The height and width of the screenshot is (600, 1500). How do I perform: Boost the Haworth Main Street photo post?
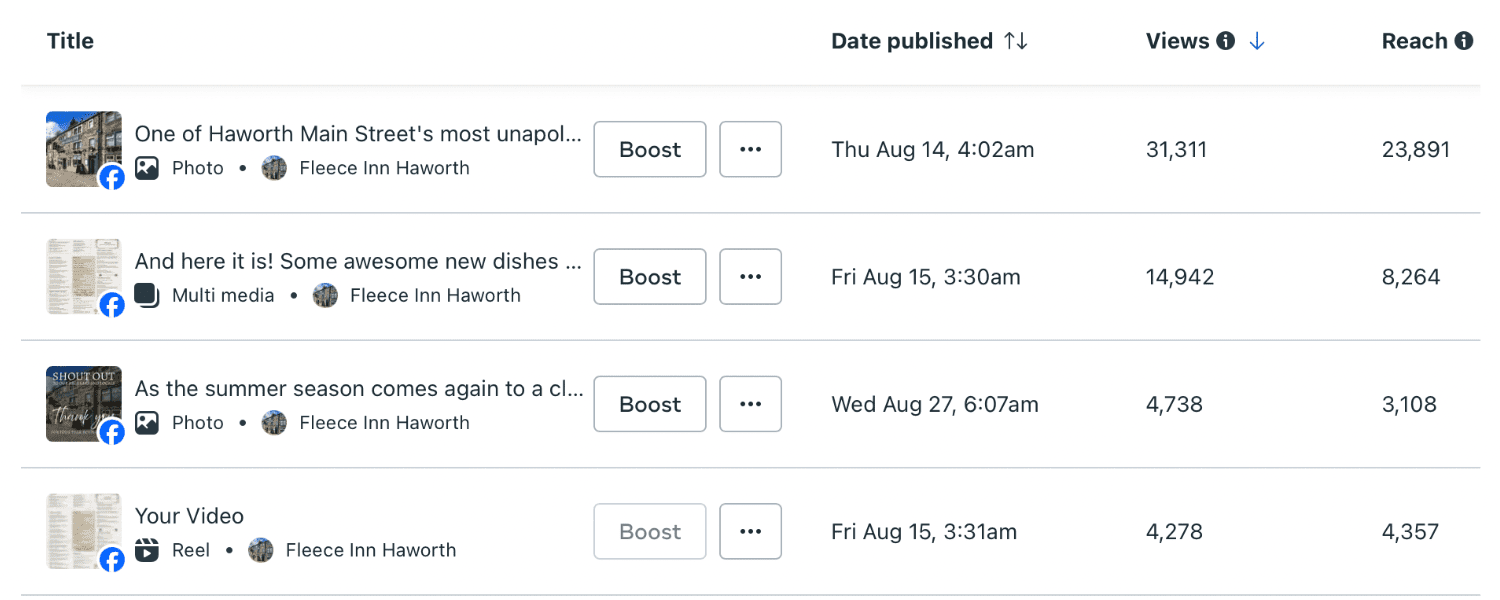(x=650, y=150)
